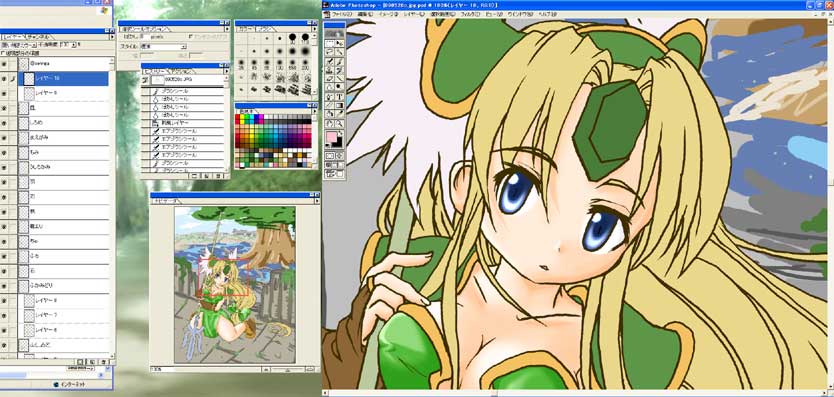Click the ぼかし feather input field
The height and width of the screenshot is (397, 834).
(146, 37)
